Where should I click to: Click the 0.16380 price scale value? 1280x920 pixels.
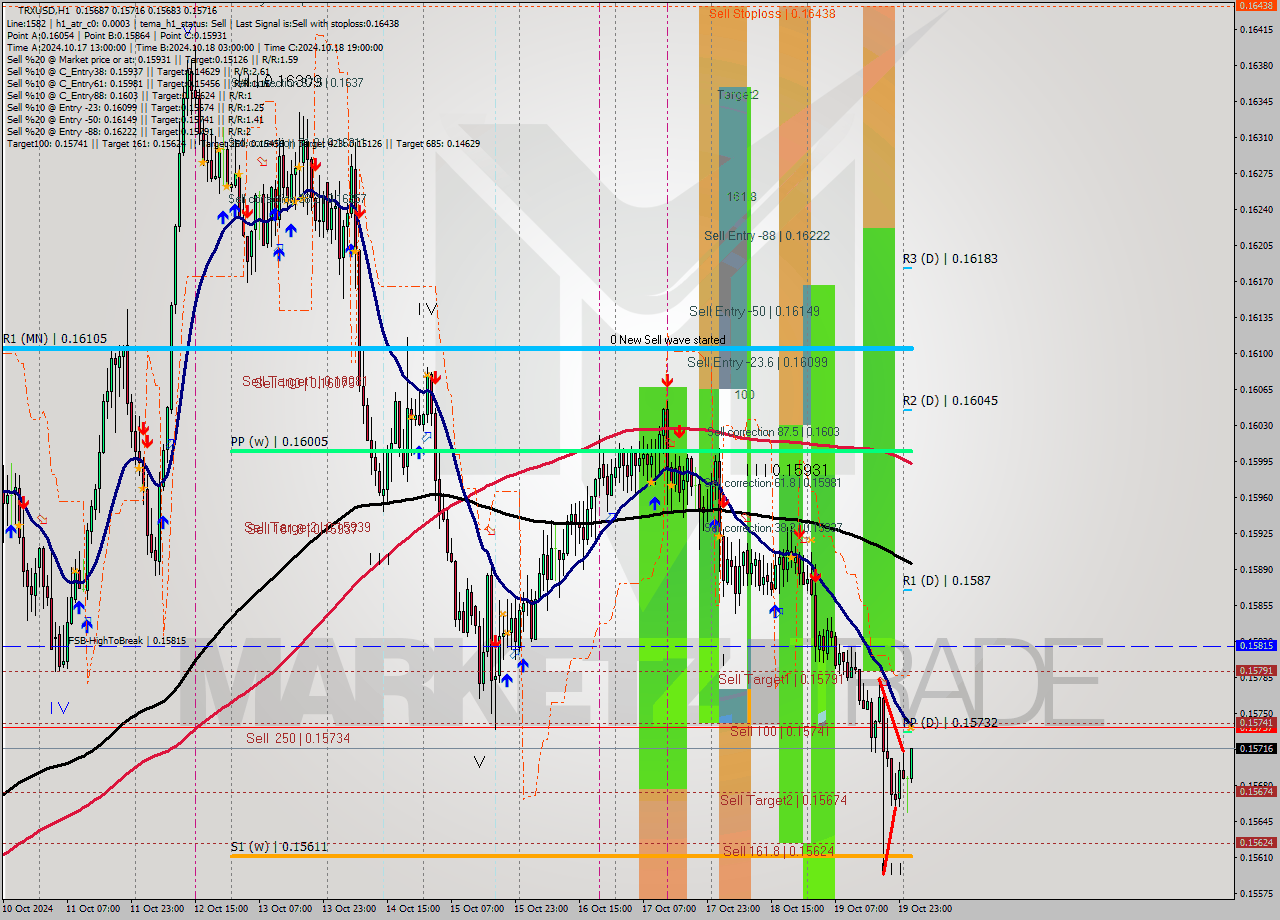point(1255,66)
